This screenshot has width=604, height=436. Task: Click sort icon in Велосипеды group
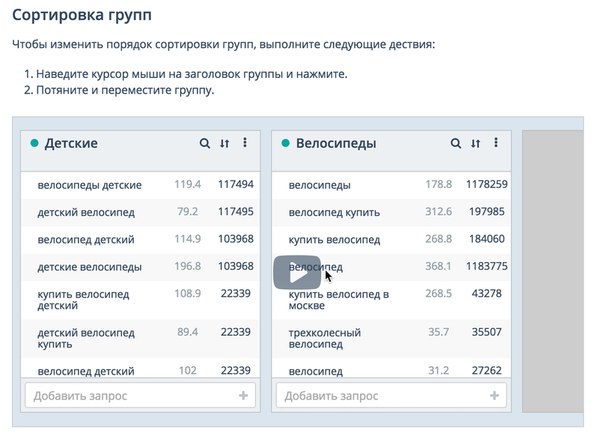[x=476, y=144]
